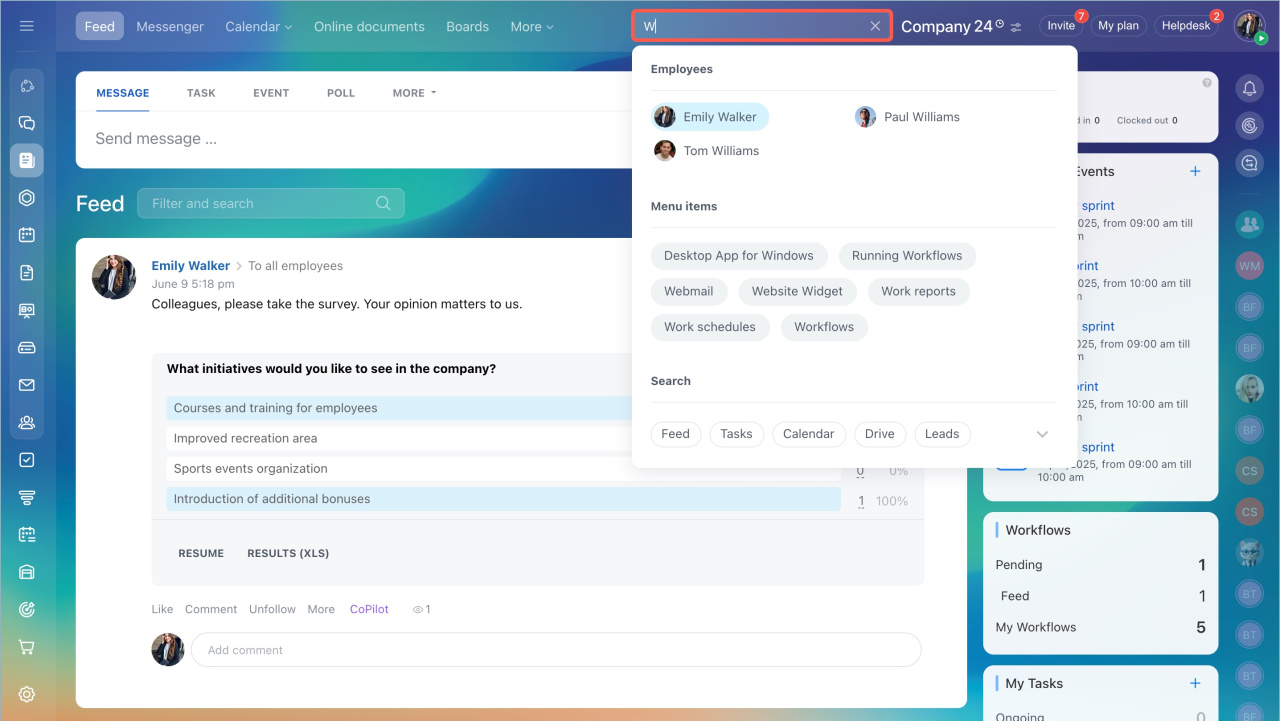This screenshot has width=1280, height=721.
Task: Switch to the TASK composer tab
Action: pyautogui.click(x=201, y=93)
